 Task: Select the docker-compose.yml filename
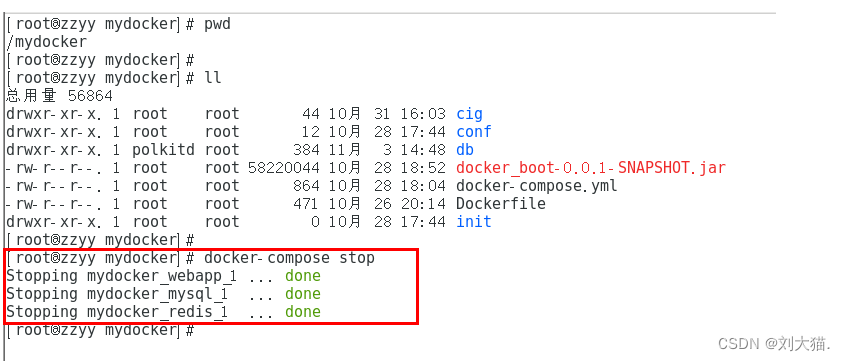click(536, 186)
